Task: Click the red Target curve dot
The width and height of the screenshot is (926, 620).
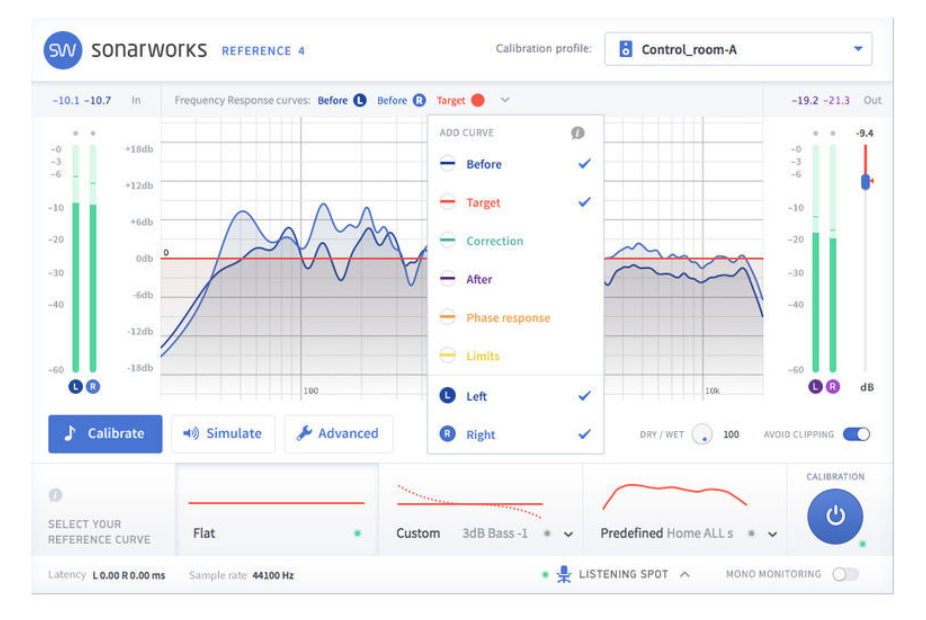Action: pyautogui.click(x=478, y=100)
